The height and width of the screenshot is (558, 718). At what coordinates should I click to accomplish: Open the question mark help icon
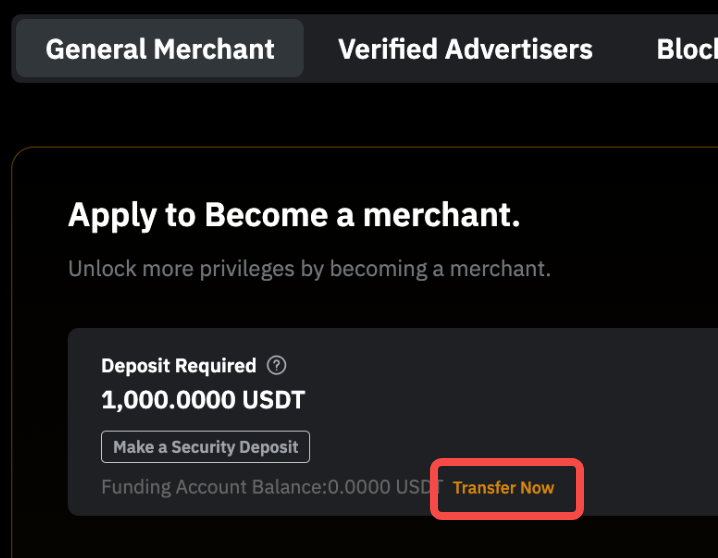coord(277,366)
